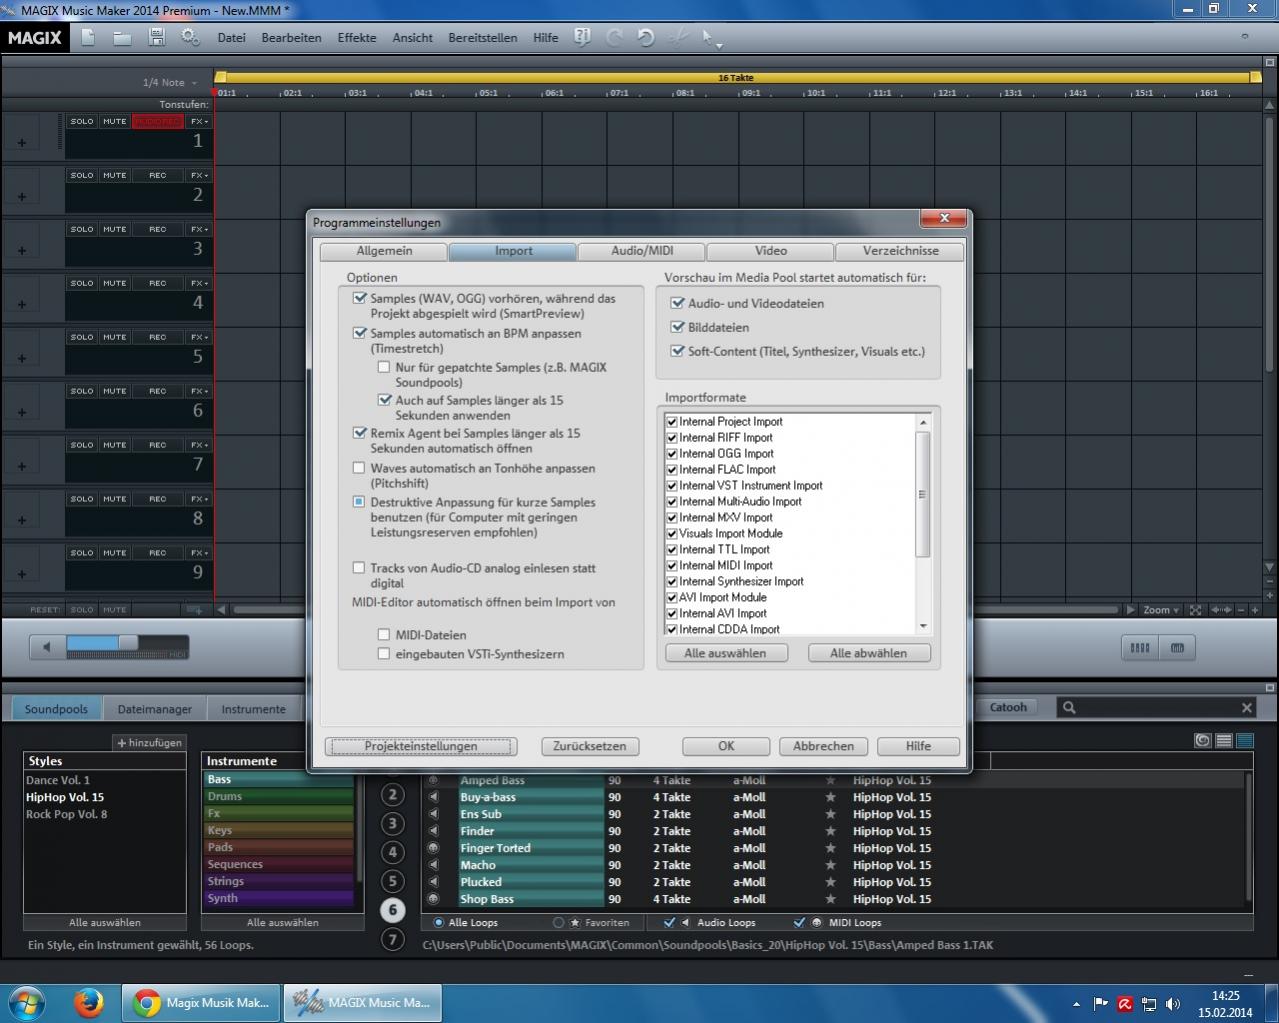Screen dimensions: 1279x1023
Task: Enable MIDI-Dateien checkbox
Action: (384, 635)
